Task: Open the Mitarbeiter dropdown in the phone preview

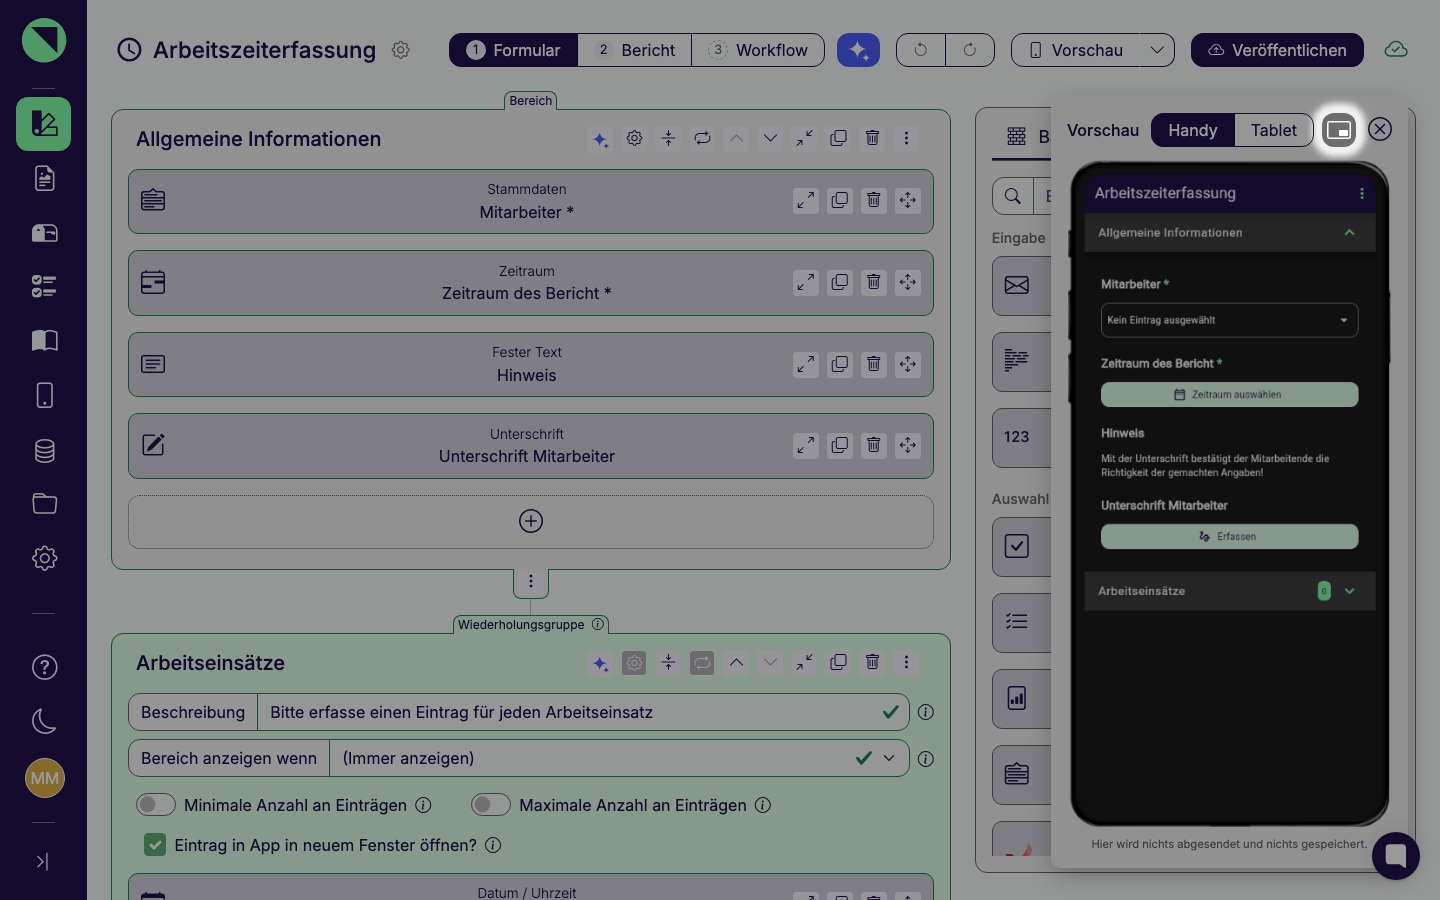Action: [1229, 320]
